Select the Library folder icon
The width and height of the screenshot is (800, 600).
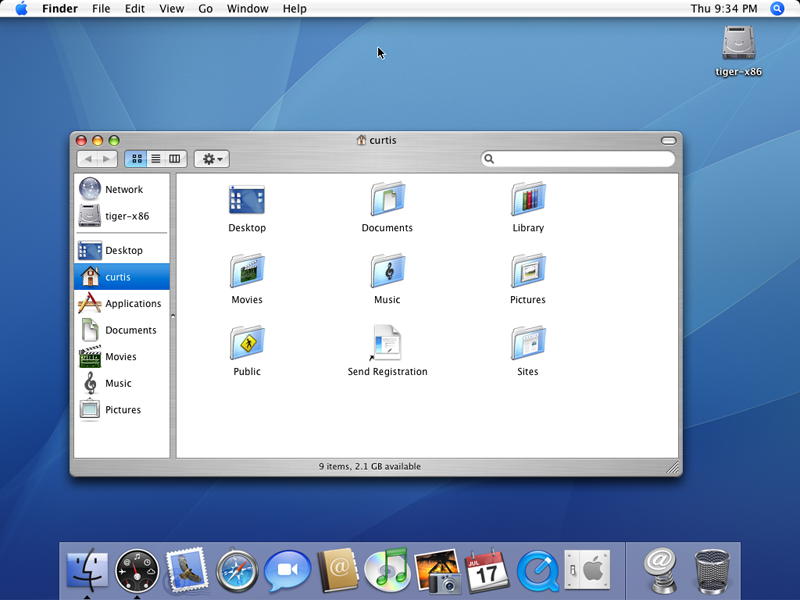[x=528, y=200]
